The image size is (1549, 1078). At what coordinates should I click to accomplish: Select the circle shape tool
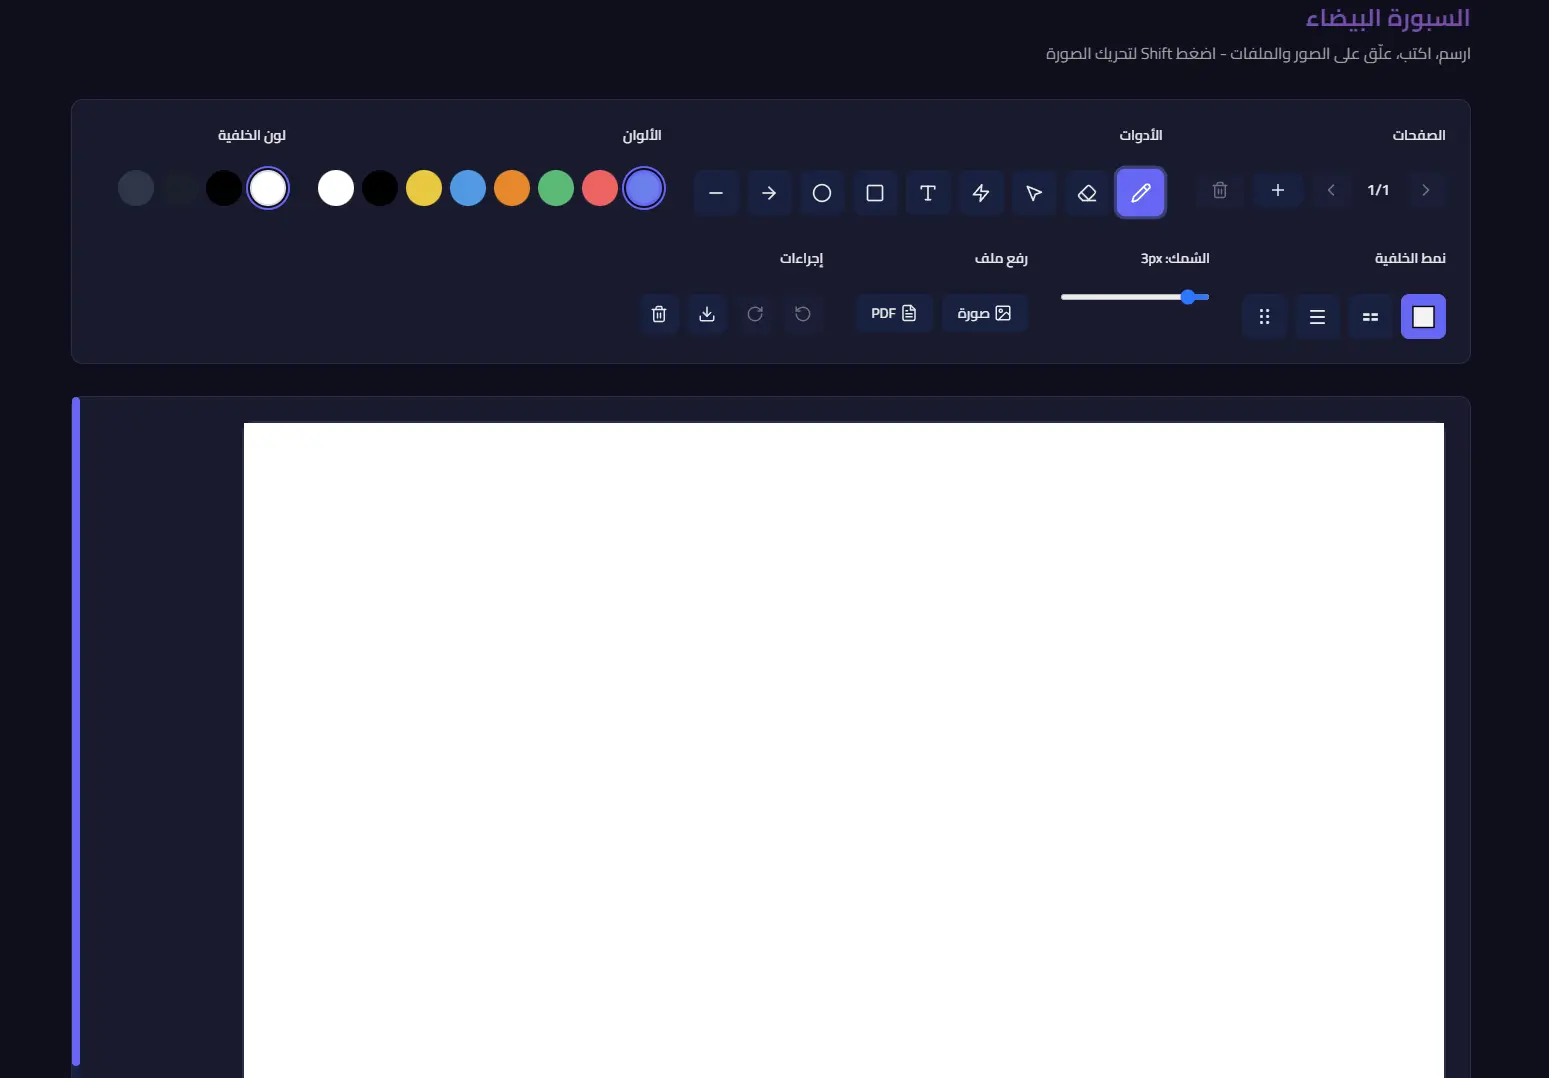click(822, 193)
